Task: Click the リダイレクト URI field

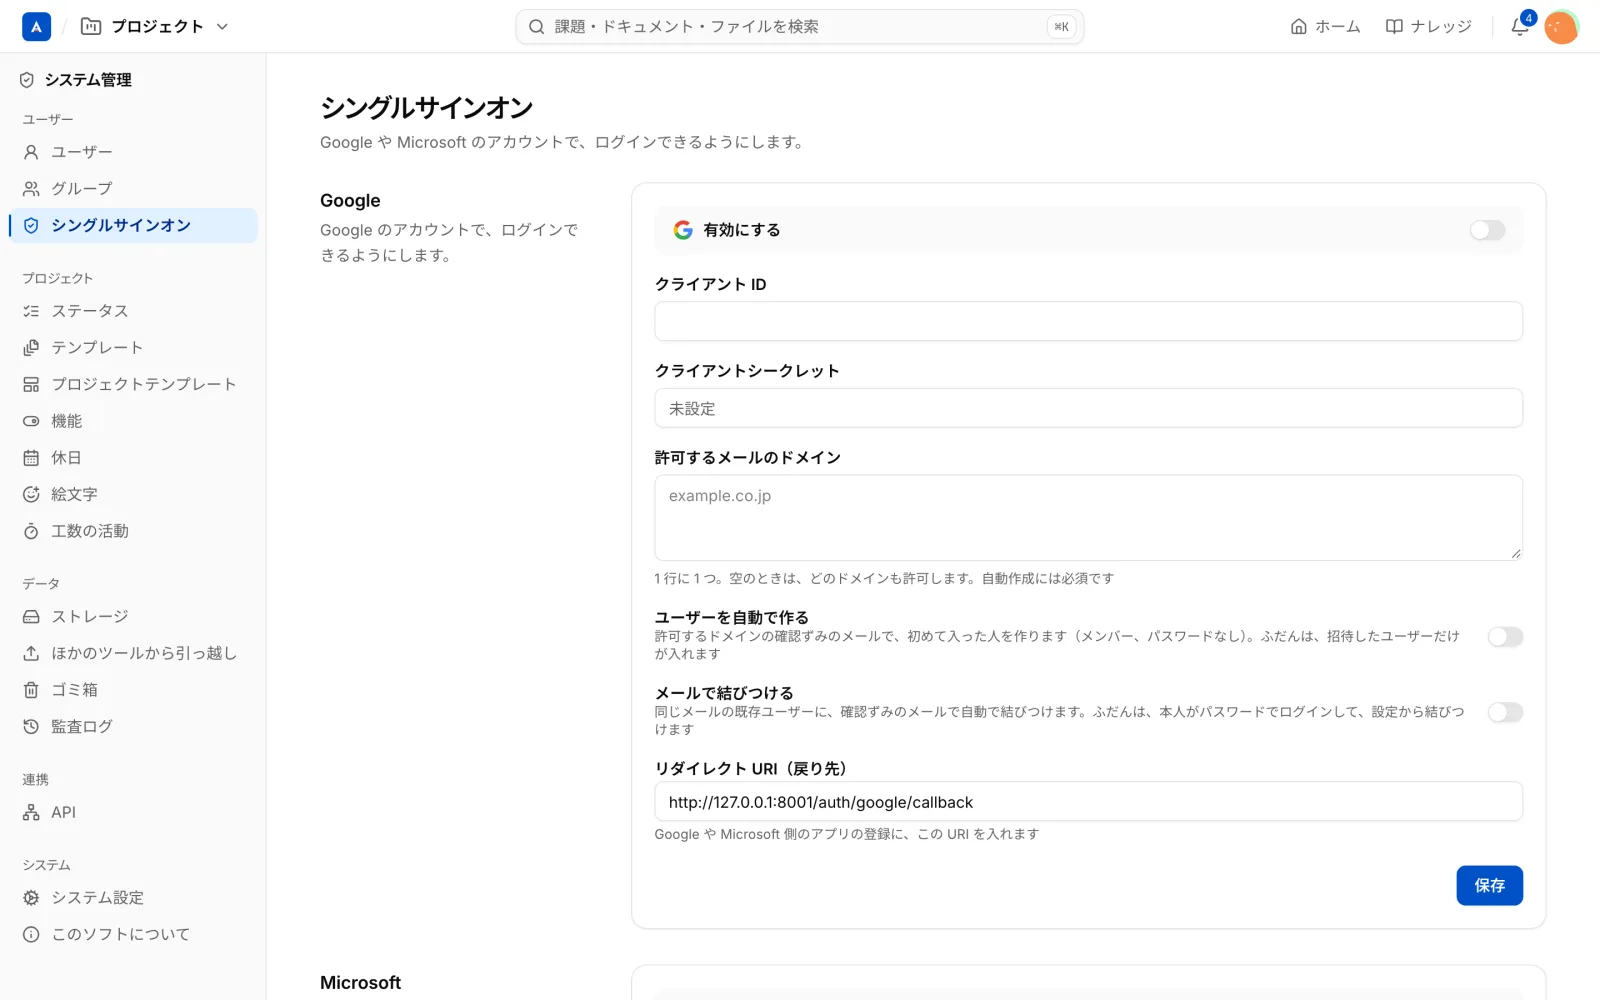Action: (x=1088, y=802)
